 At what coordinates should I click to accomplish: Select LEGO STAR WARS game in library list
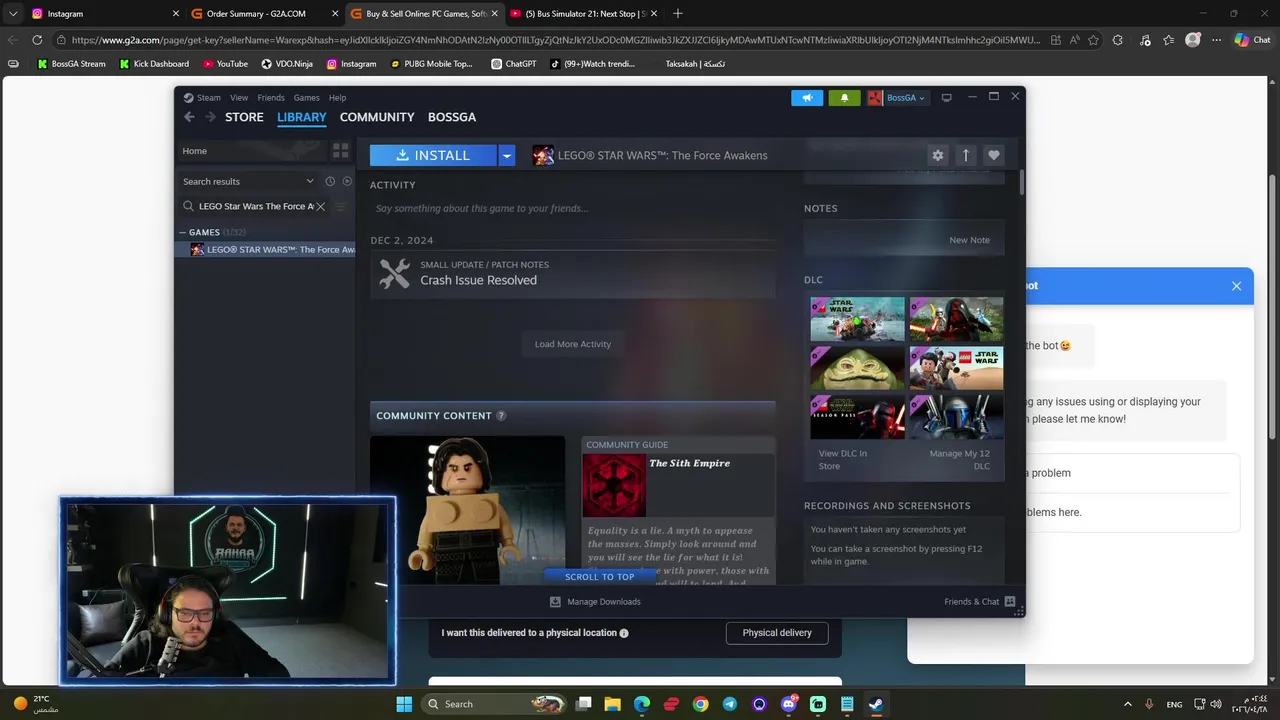click(266, 250)
